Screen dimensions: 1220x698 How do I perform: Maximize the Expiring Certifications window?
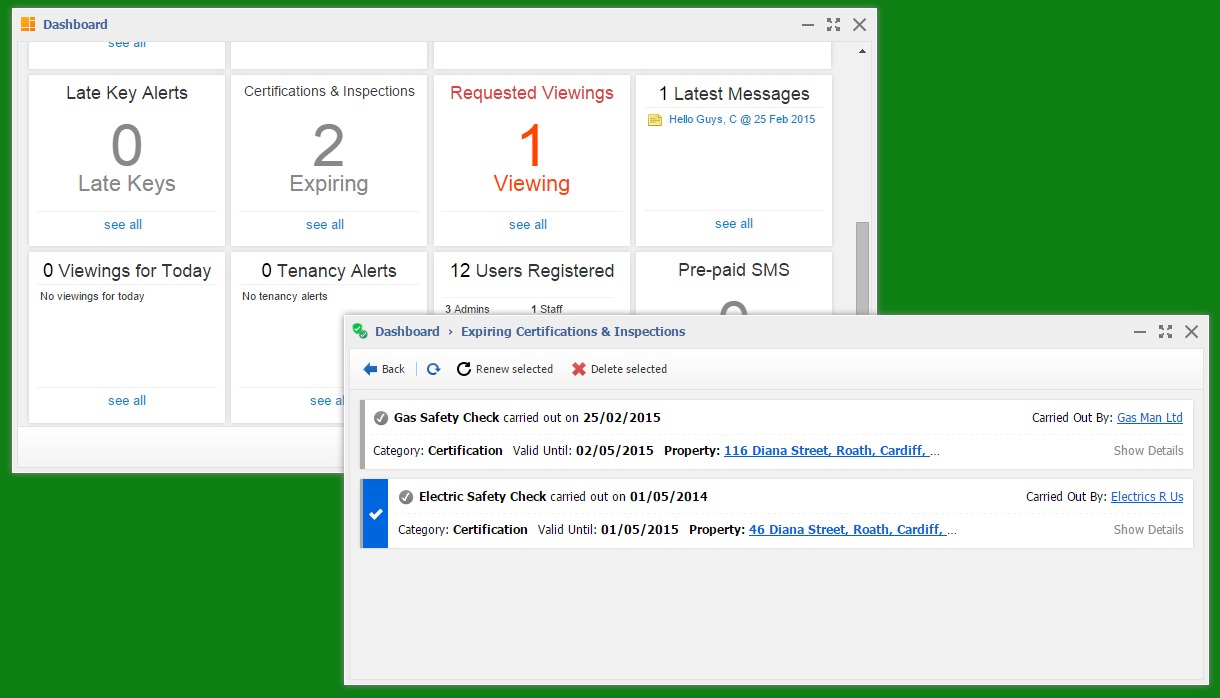(1165, 331)
